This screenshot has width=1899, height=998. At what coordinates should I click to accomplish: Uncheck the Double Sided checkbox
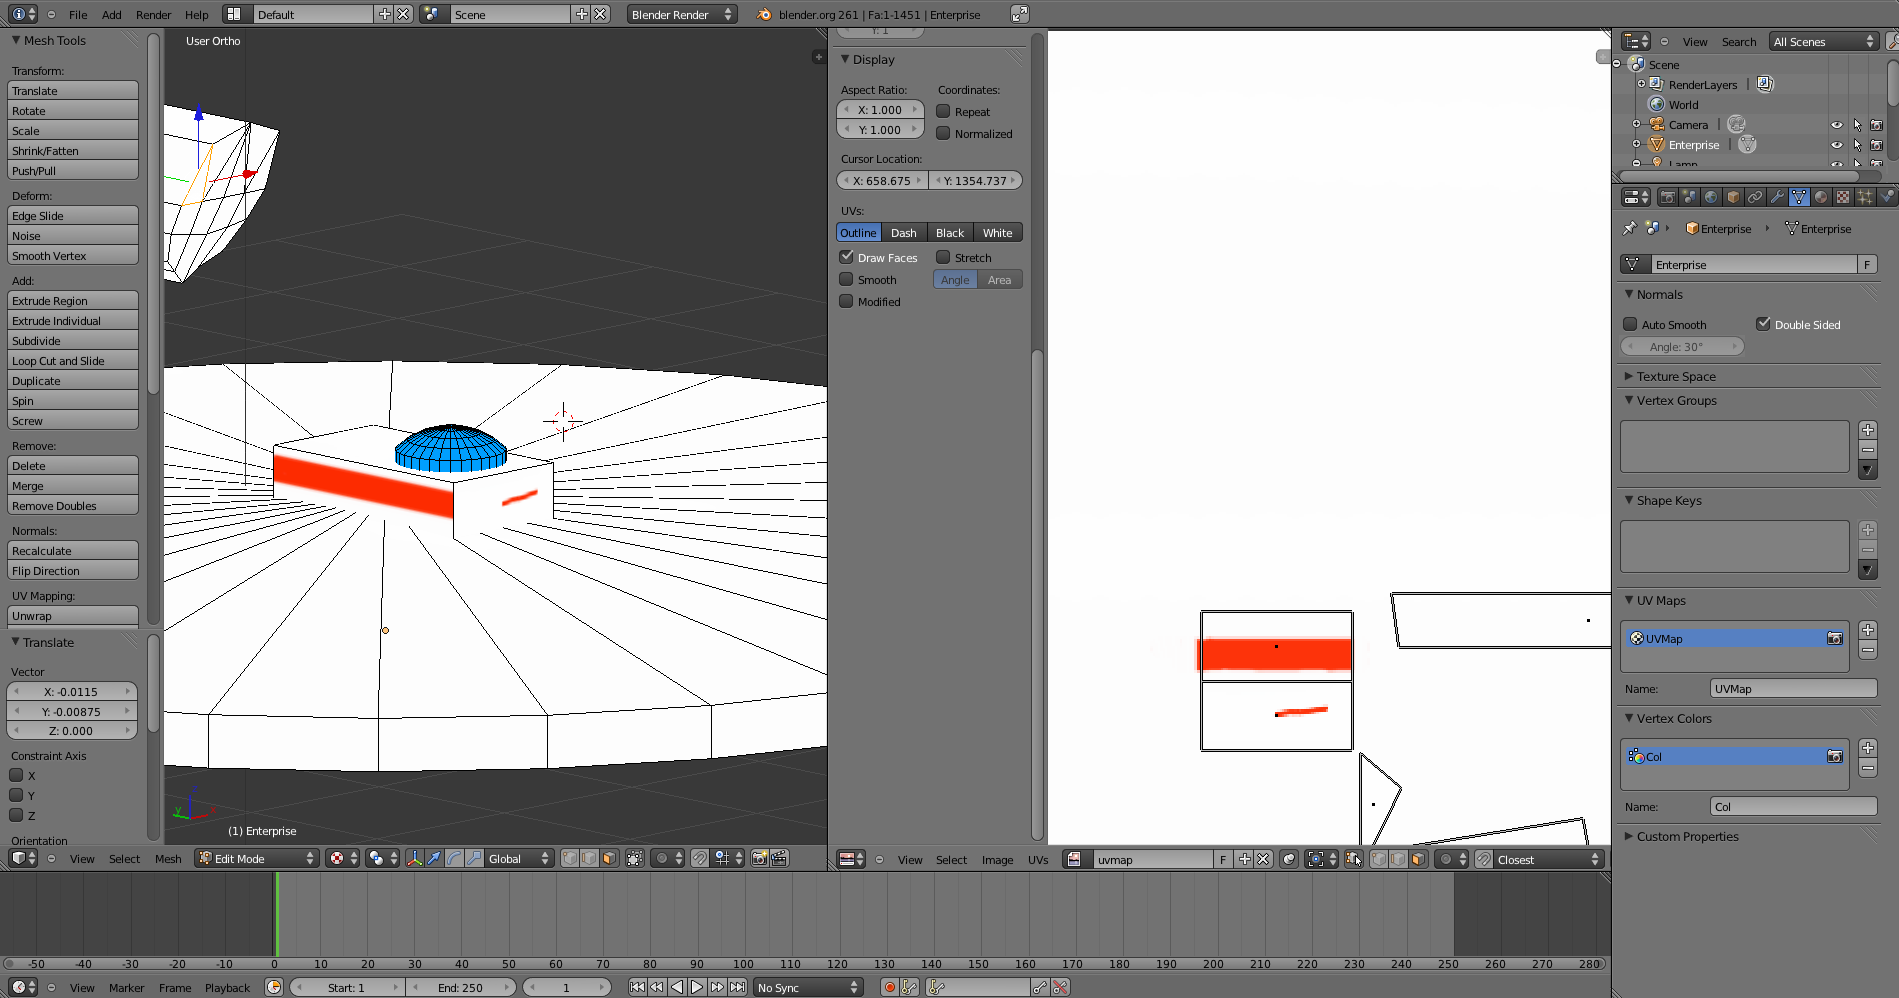tap(1763, 324)
